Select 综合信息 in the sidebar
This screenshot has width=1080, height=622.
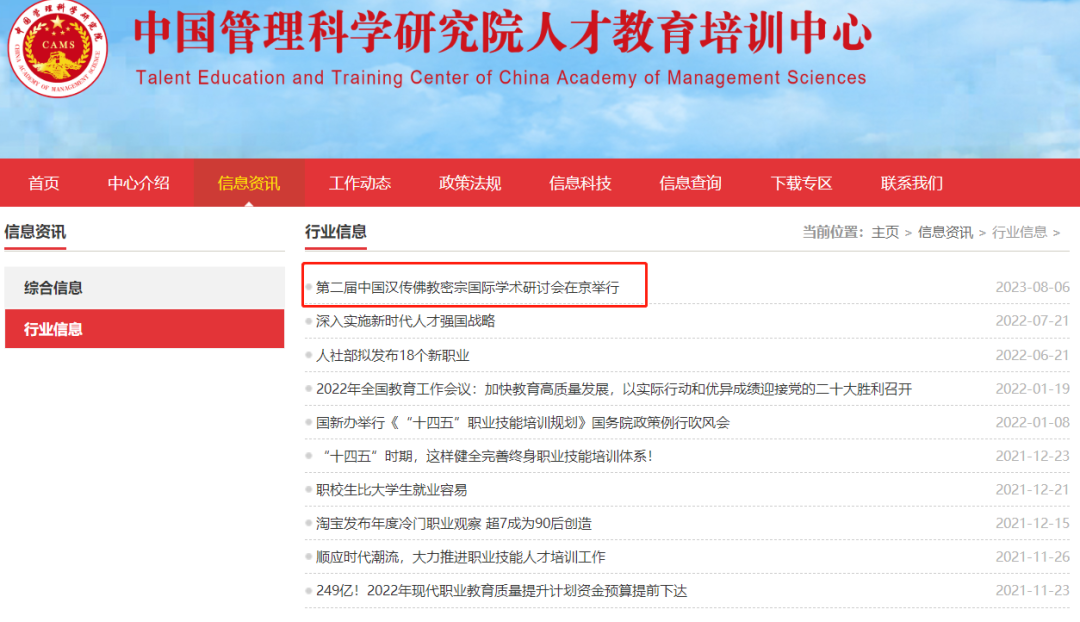pos(145,288)
